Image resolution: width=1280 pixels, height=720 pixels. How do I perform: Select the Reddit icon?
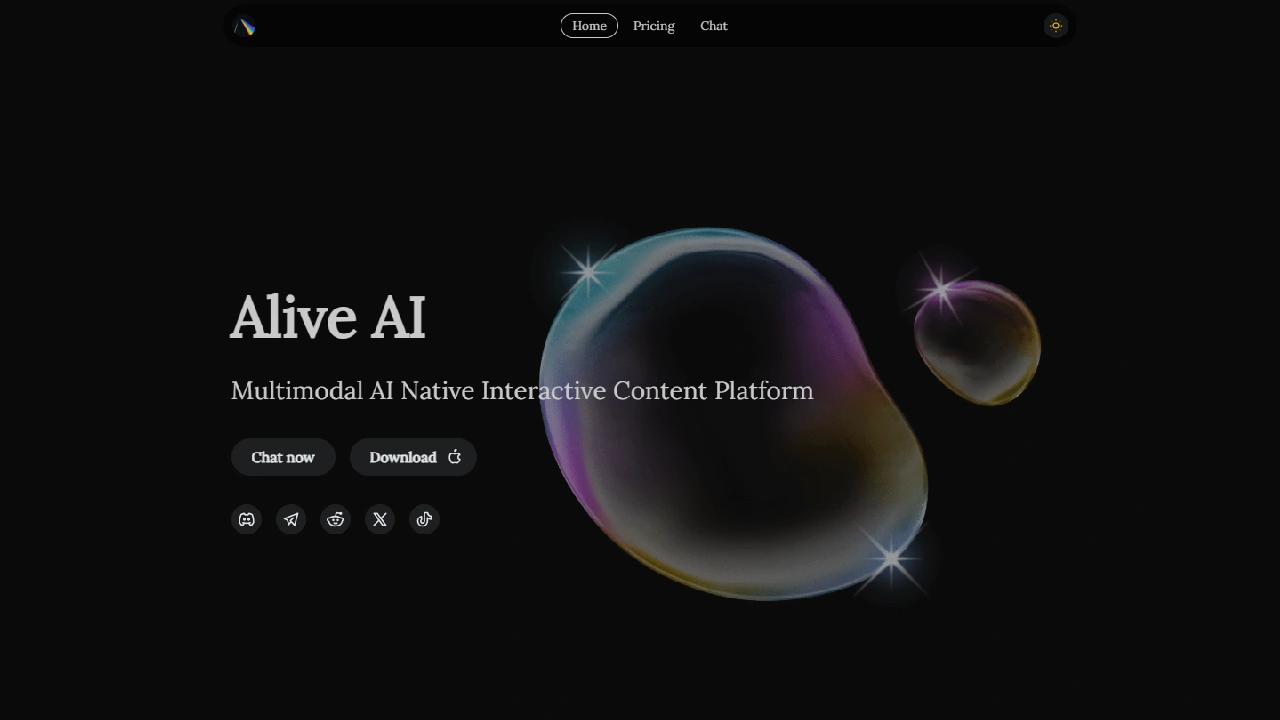(x=335, y=519)
